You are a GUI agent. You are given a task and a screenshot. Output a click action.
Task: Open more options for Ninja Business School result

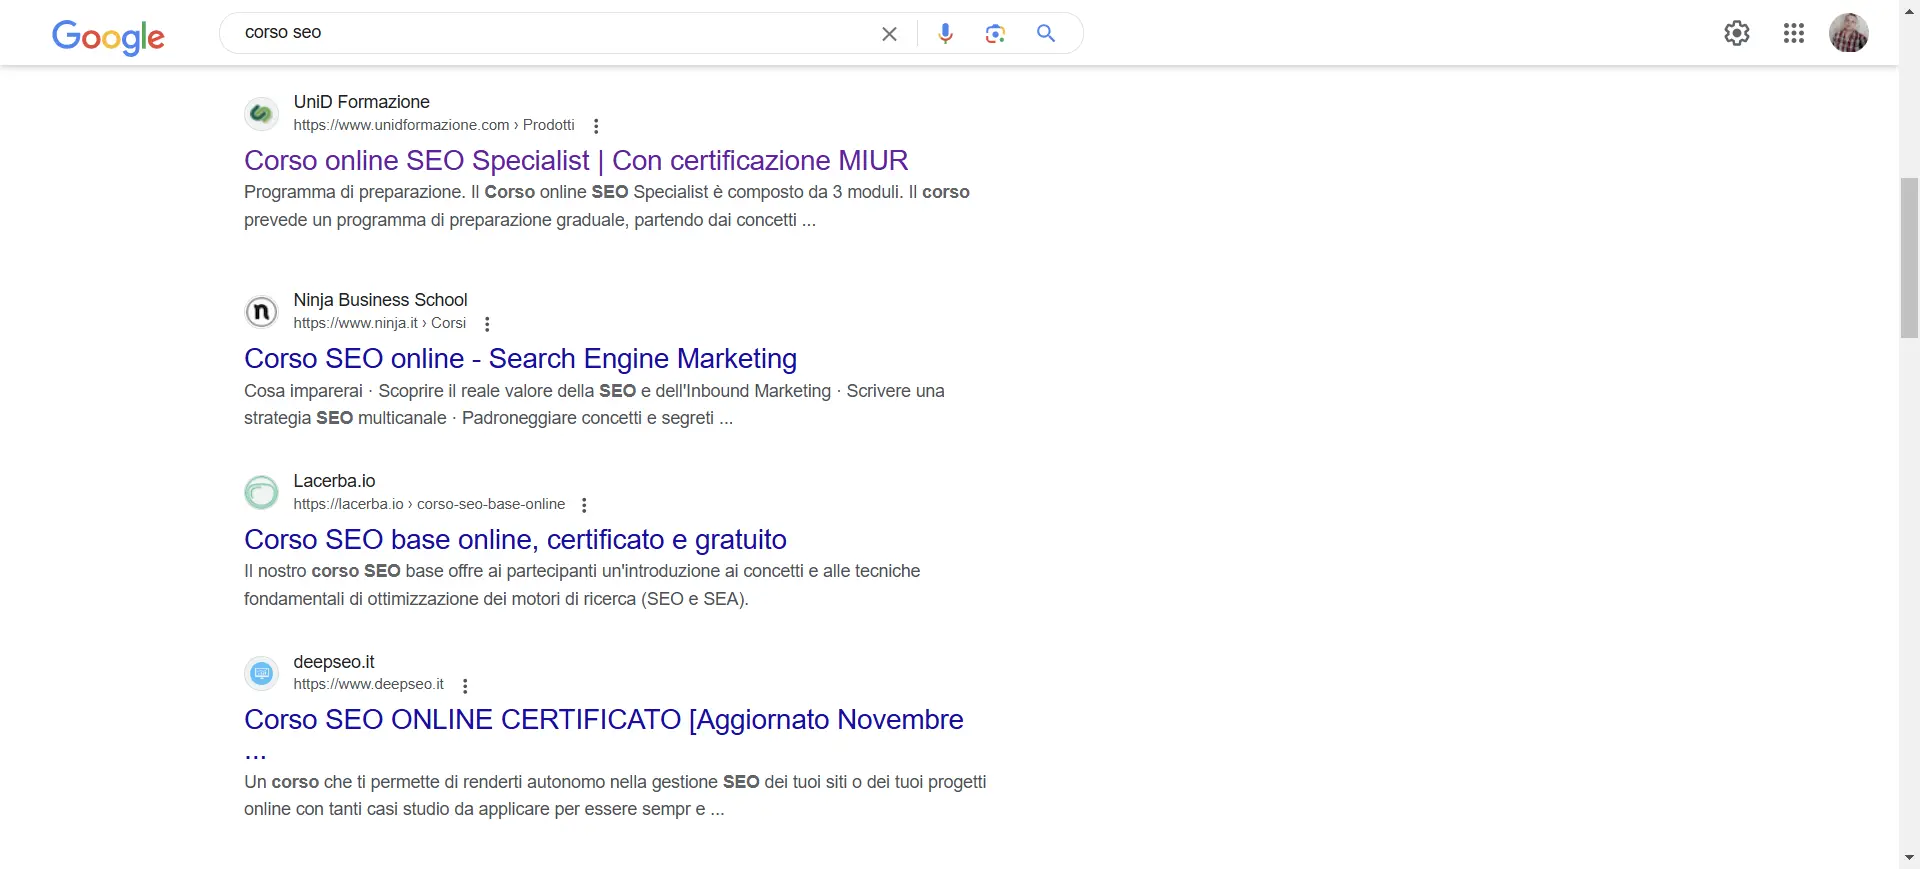tap(487, 324)
